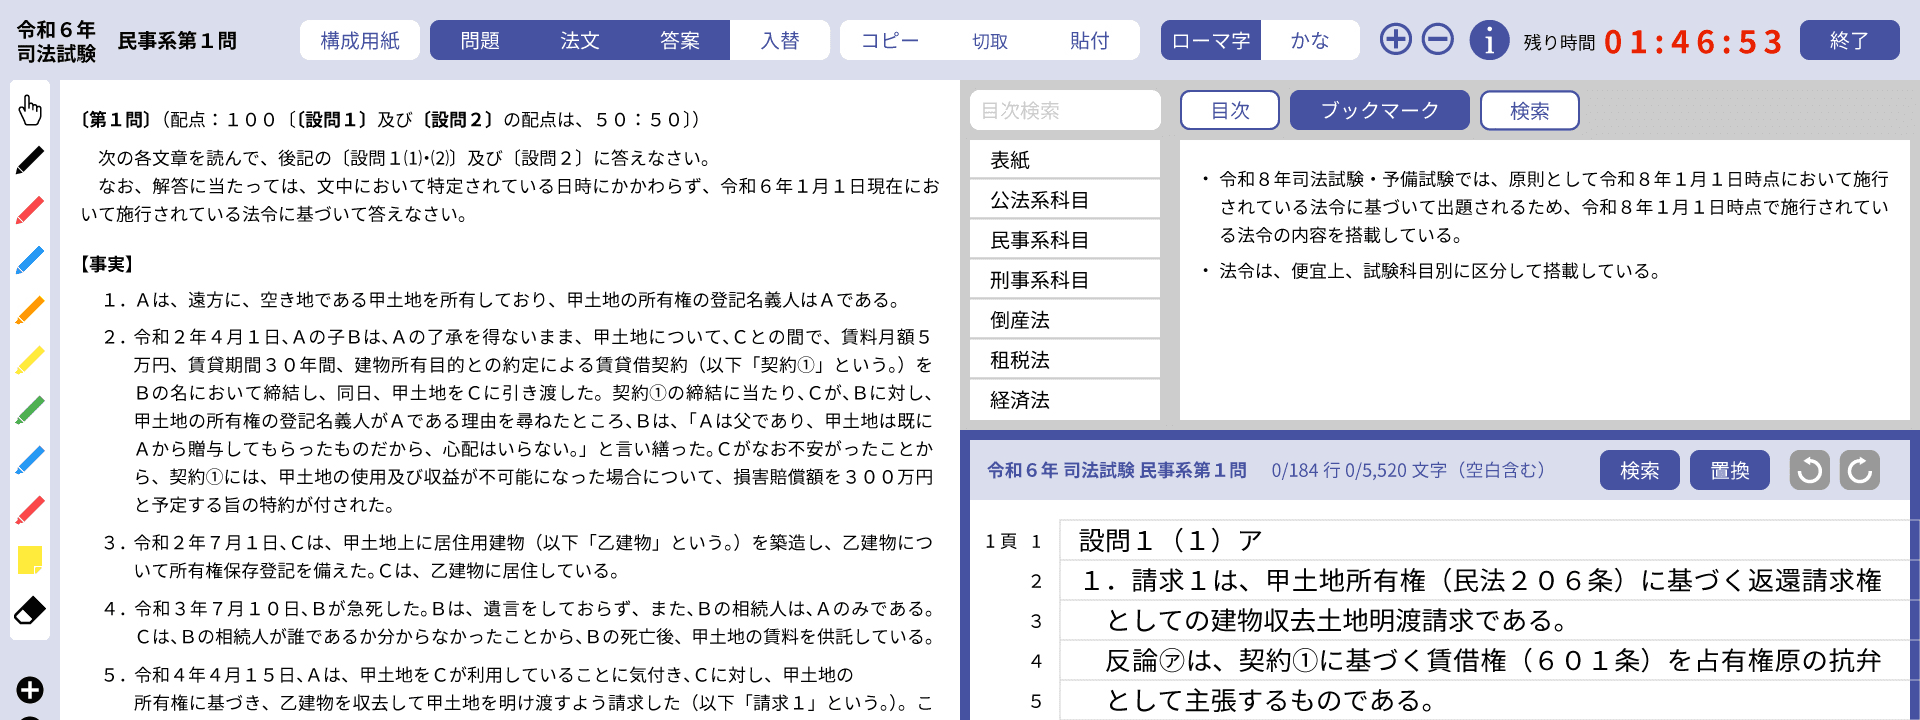Viewport: 1920px width, 720px height.
Task: Click answer line 4 starting '反論㋐は'
Action: pyautogui.click(x=1484, y=660)
